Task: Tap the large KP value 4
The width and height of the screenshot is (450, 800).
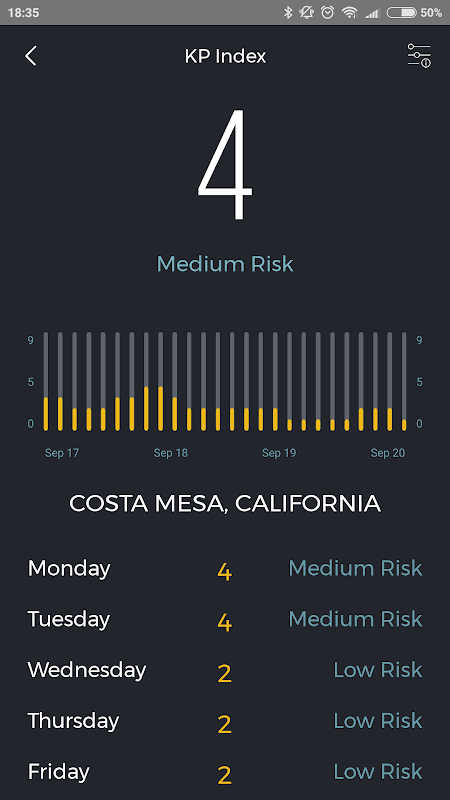Action: [225, 164]
